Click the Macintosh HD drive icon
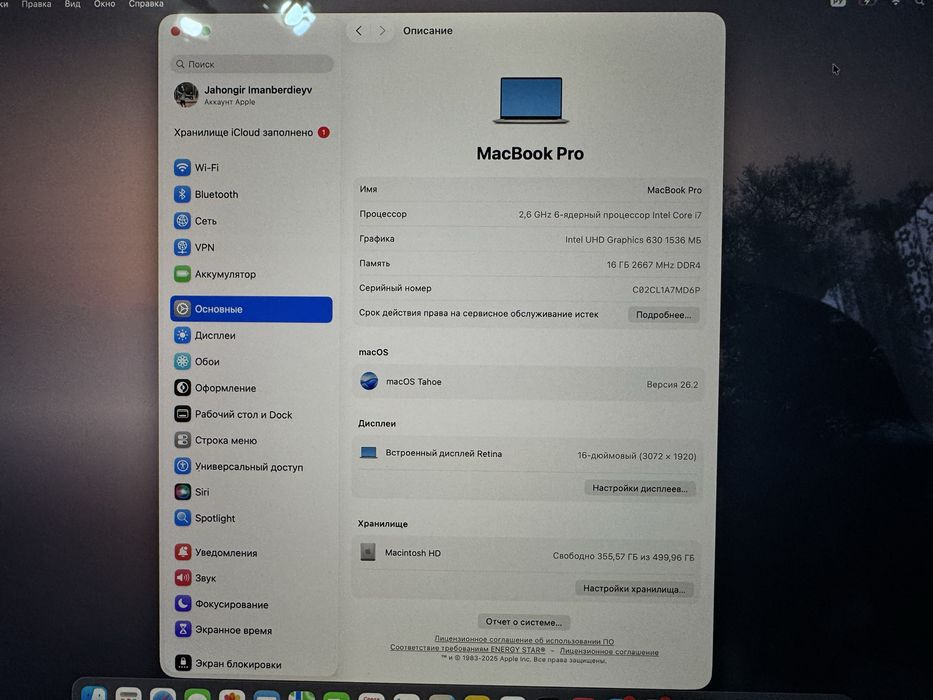The height and width of the screenshot is (700, 933). [x=368, y=552]
